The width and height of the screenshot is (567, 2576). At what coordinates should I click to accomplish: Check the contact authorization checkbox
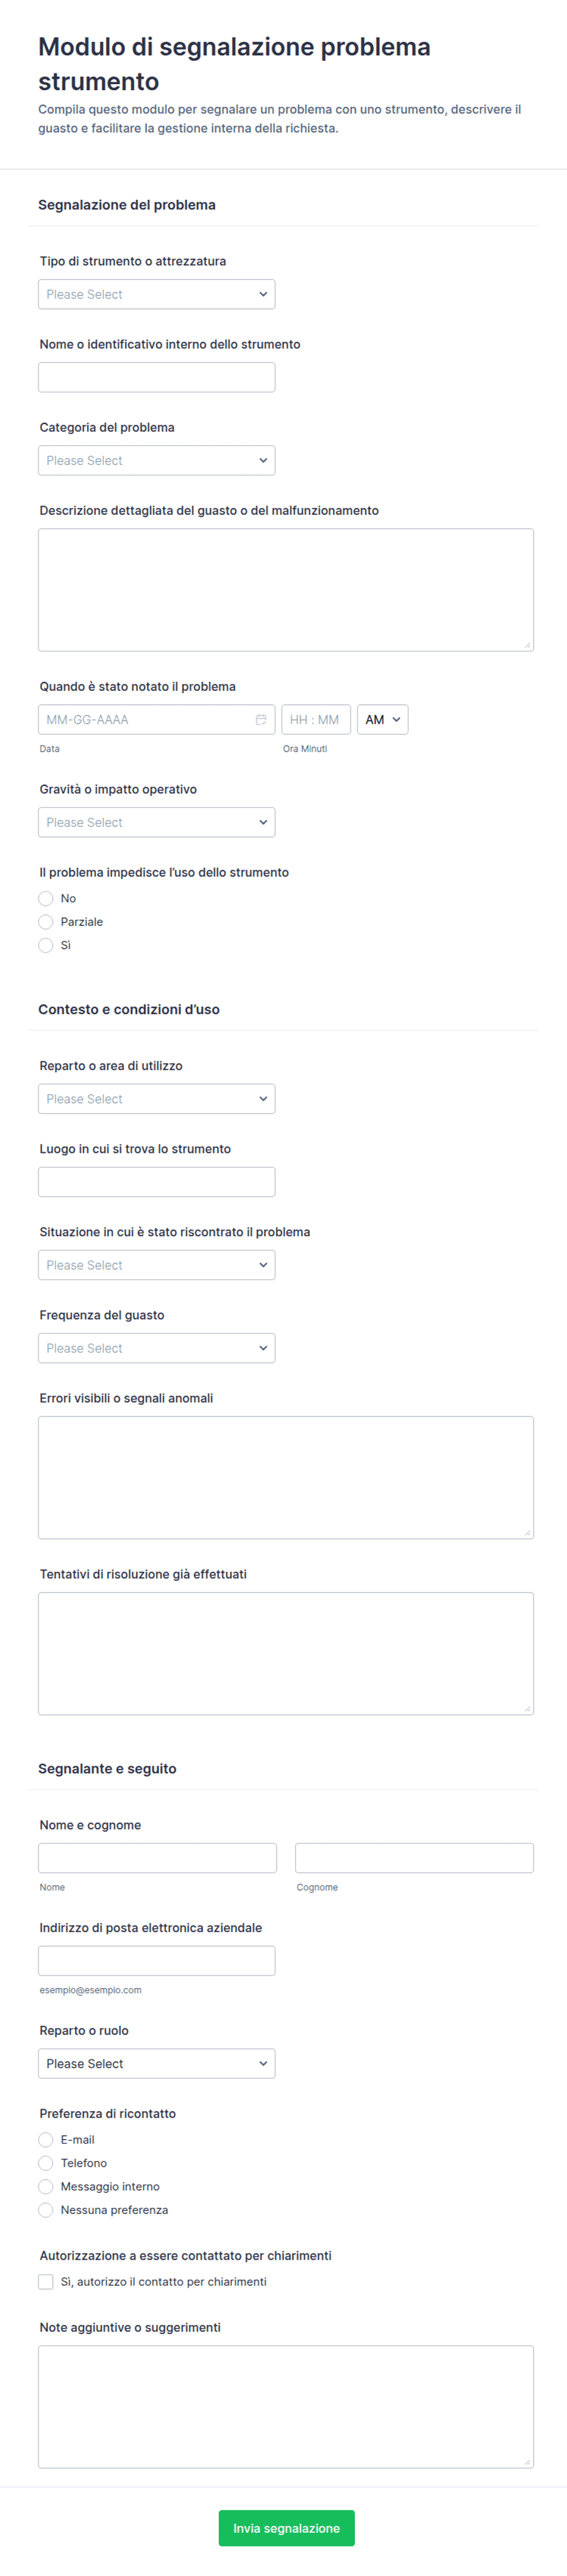pos(46,2282)
